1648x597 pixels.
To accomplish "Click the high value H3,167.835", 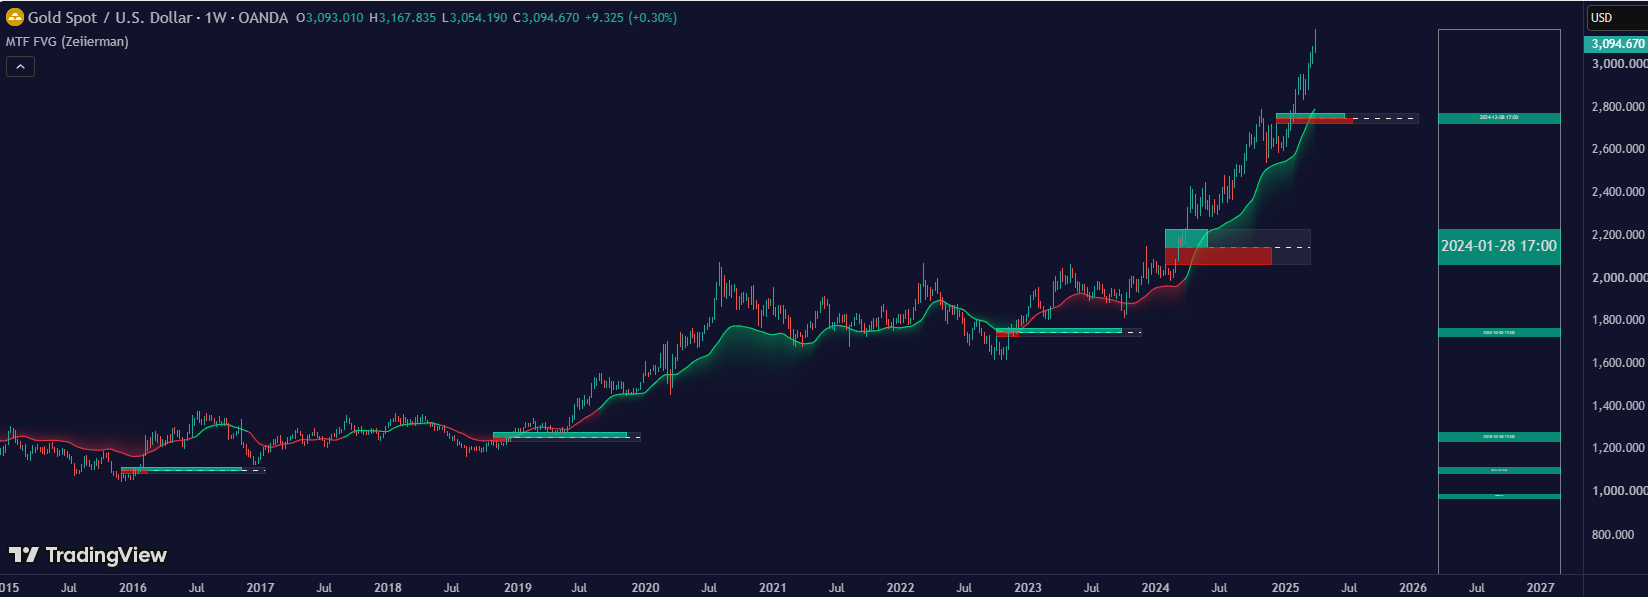I will pyautogui.click(x=402, y=18).
